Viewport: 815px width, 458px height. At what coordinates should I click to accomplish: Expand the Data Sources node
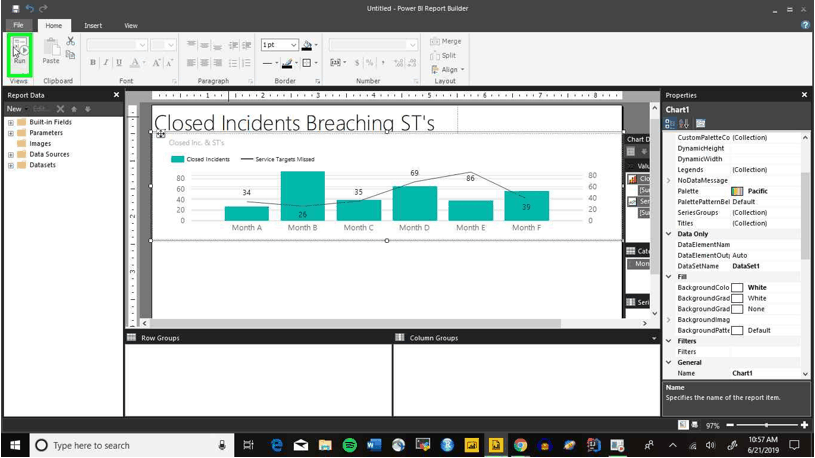pos(10,155)
